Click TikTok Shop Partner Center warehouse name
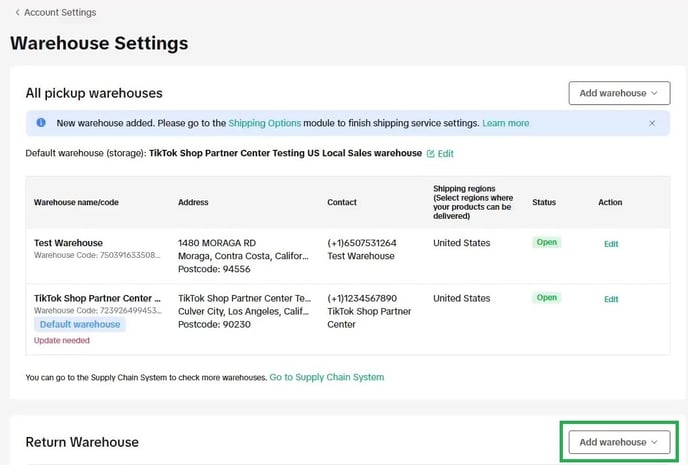This screenshot has height=465, width=688. click(97, 298)
